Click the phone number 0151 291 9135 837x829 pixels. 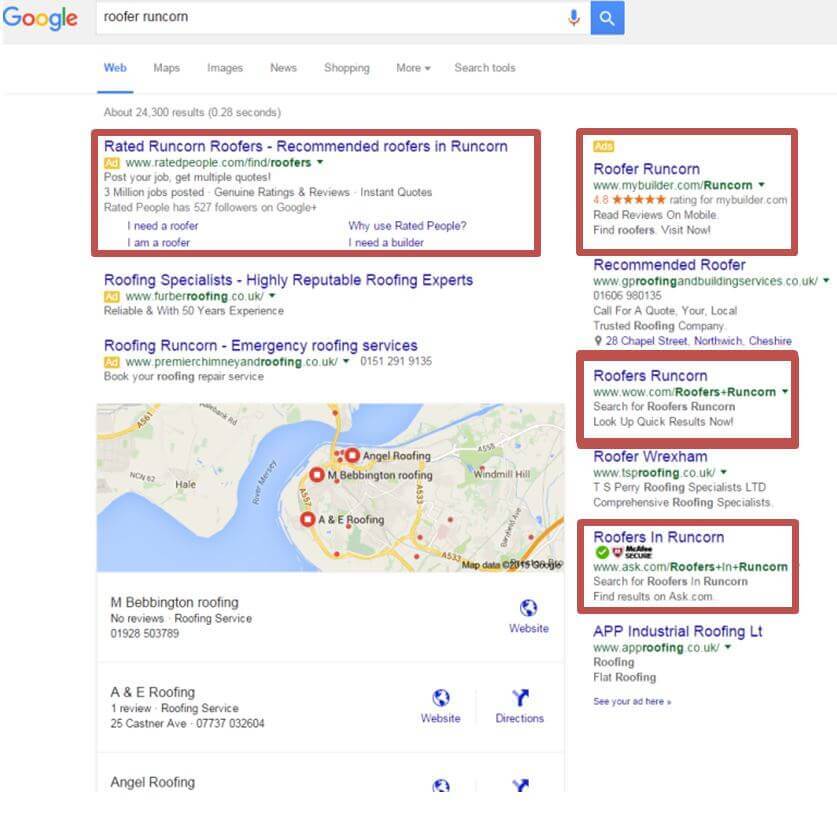pyautogui.click(x=396, y=361)
